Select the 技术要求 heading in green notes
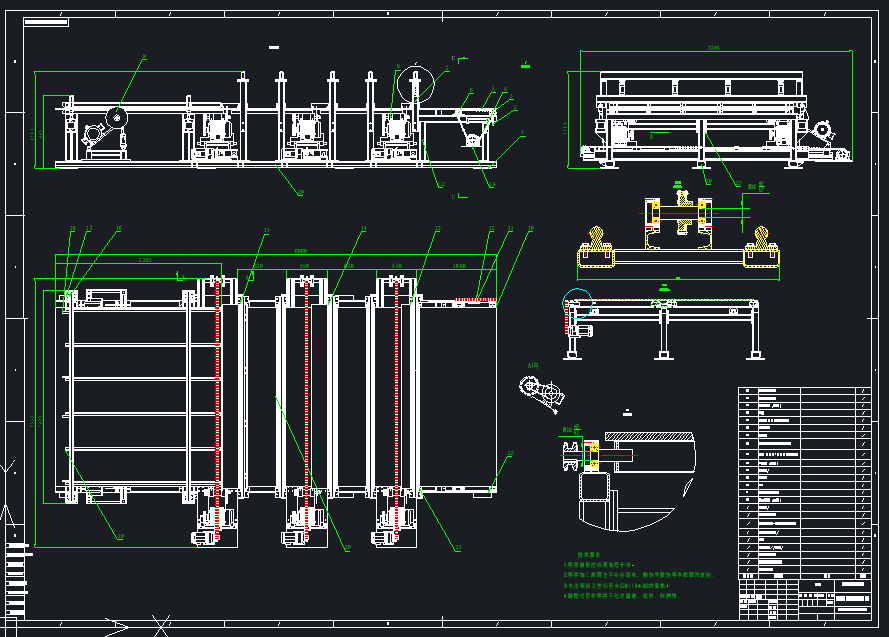Screen dimensions: 889x637 click(x=589, y=555)
